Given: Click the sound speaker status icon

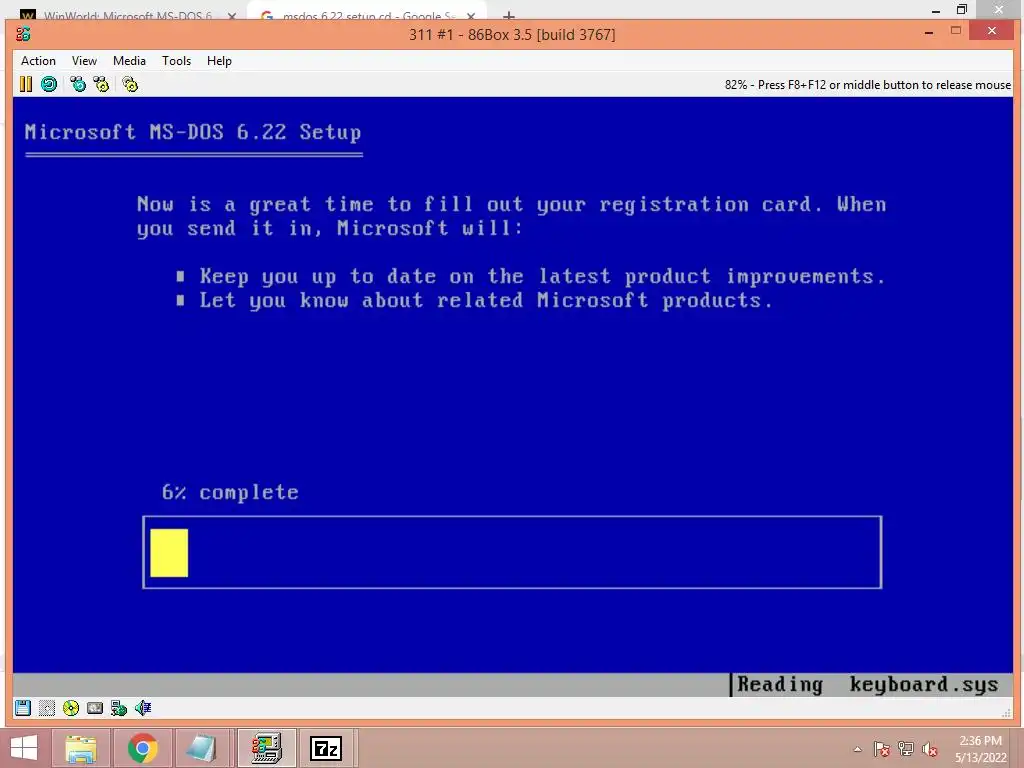Looking at the screenshot, I should click(143, 708).
